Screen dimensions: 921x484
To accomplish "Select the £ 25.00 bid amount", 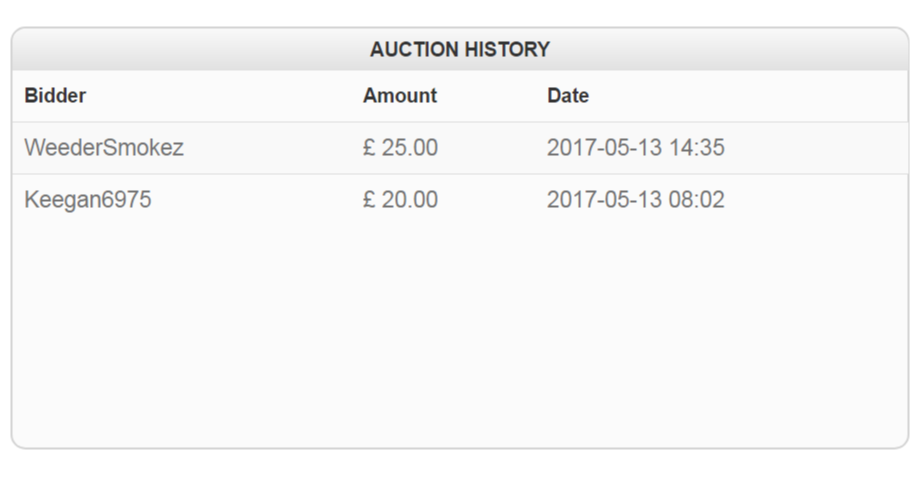I will click(400, 148).
